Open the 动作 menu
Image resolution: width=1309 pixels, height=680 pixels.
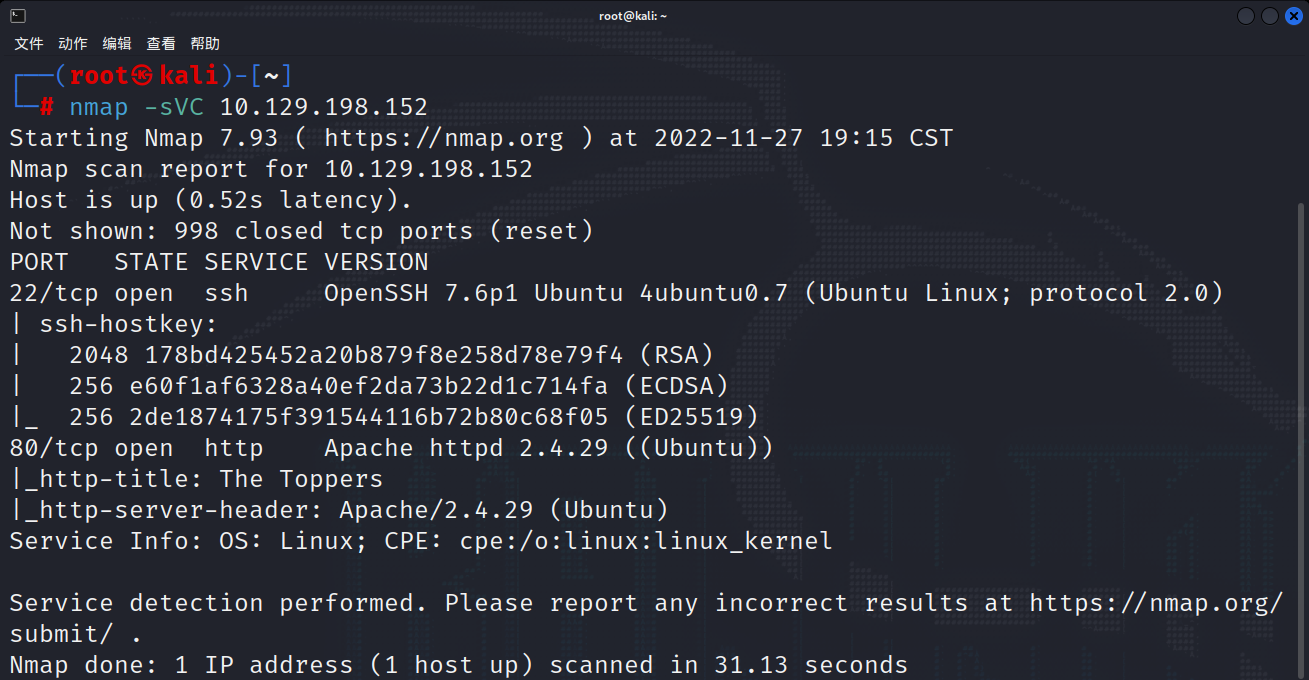click(73, 44)
